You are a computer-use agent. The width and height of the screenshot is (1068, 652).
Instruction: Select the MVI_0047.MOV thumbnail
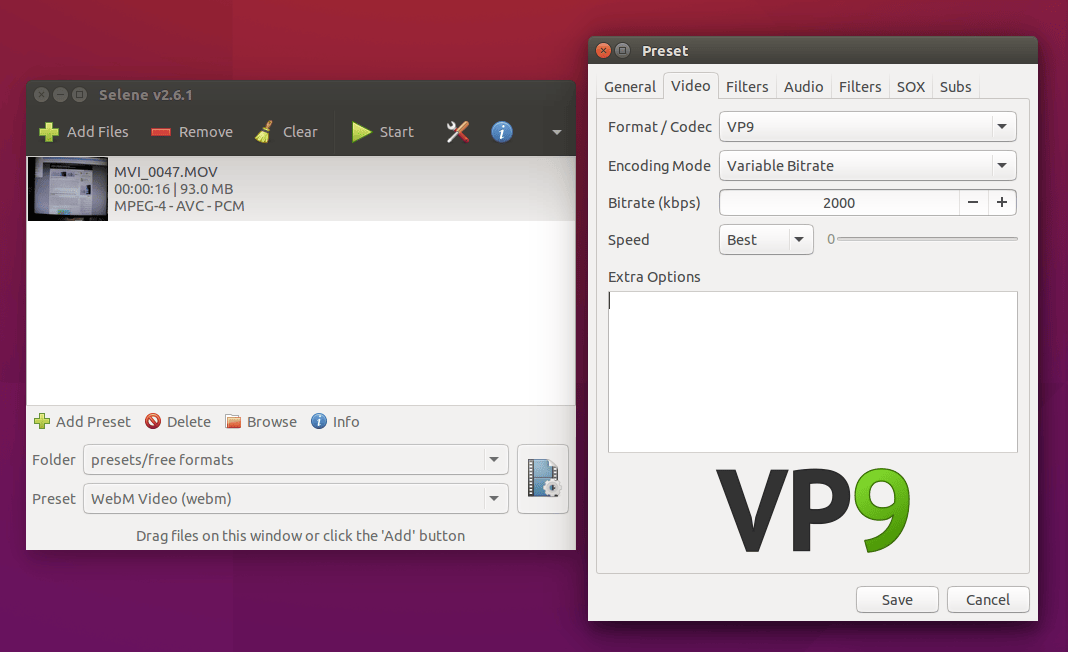click(67, 189)
